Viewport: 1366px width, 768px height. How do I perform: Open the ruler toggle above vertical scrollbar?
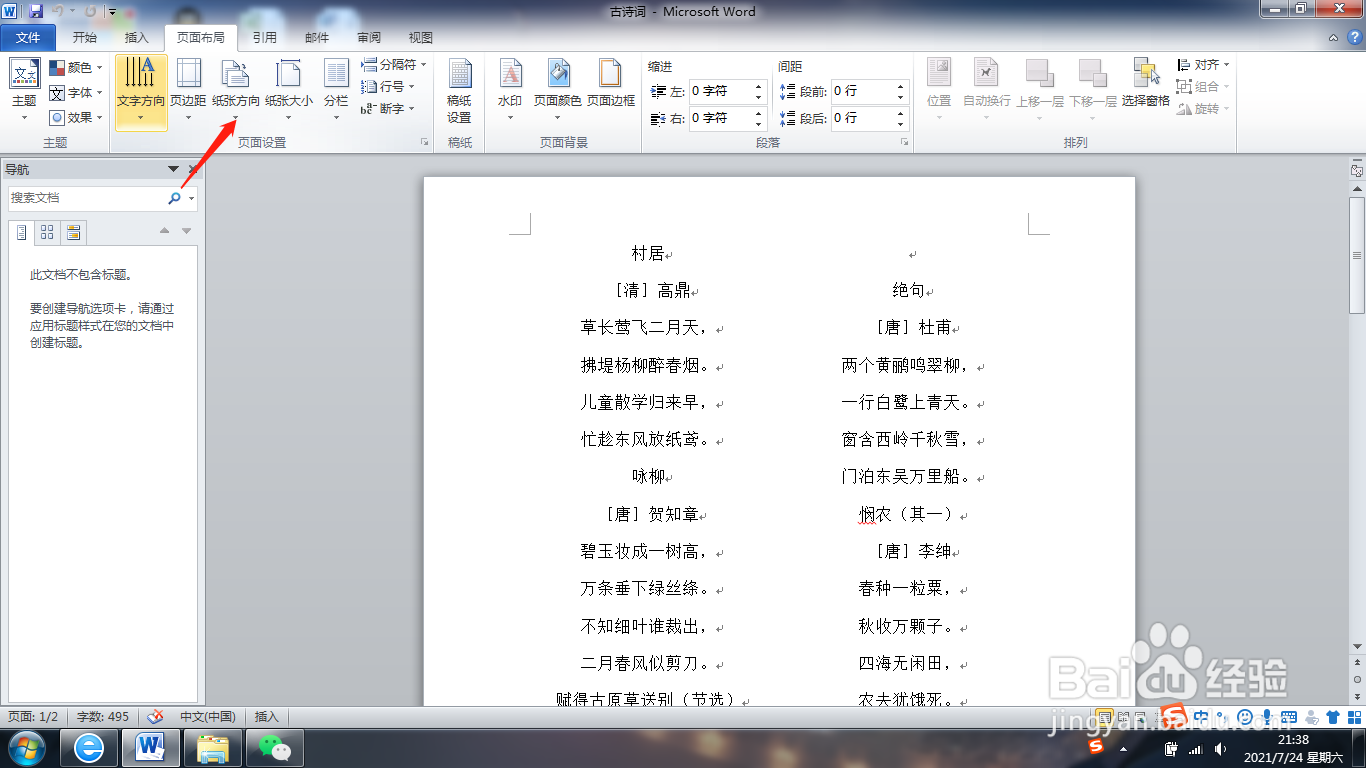point(1356,171)
